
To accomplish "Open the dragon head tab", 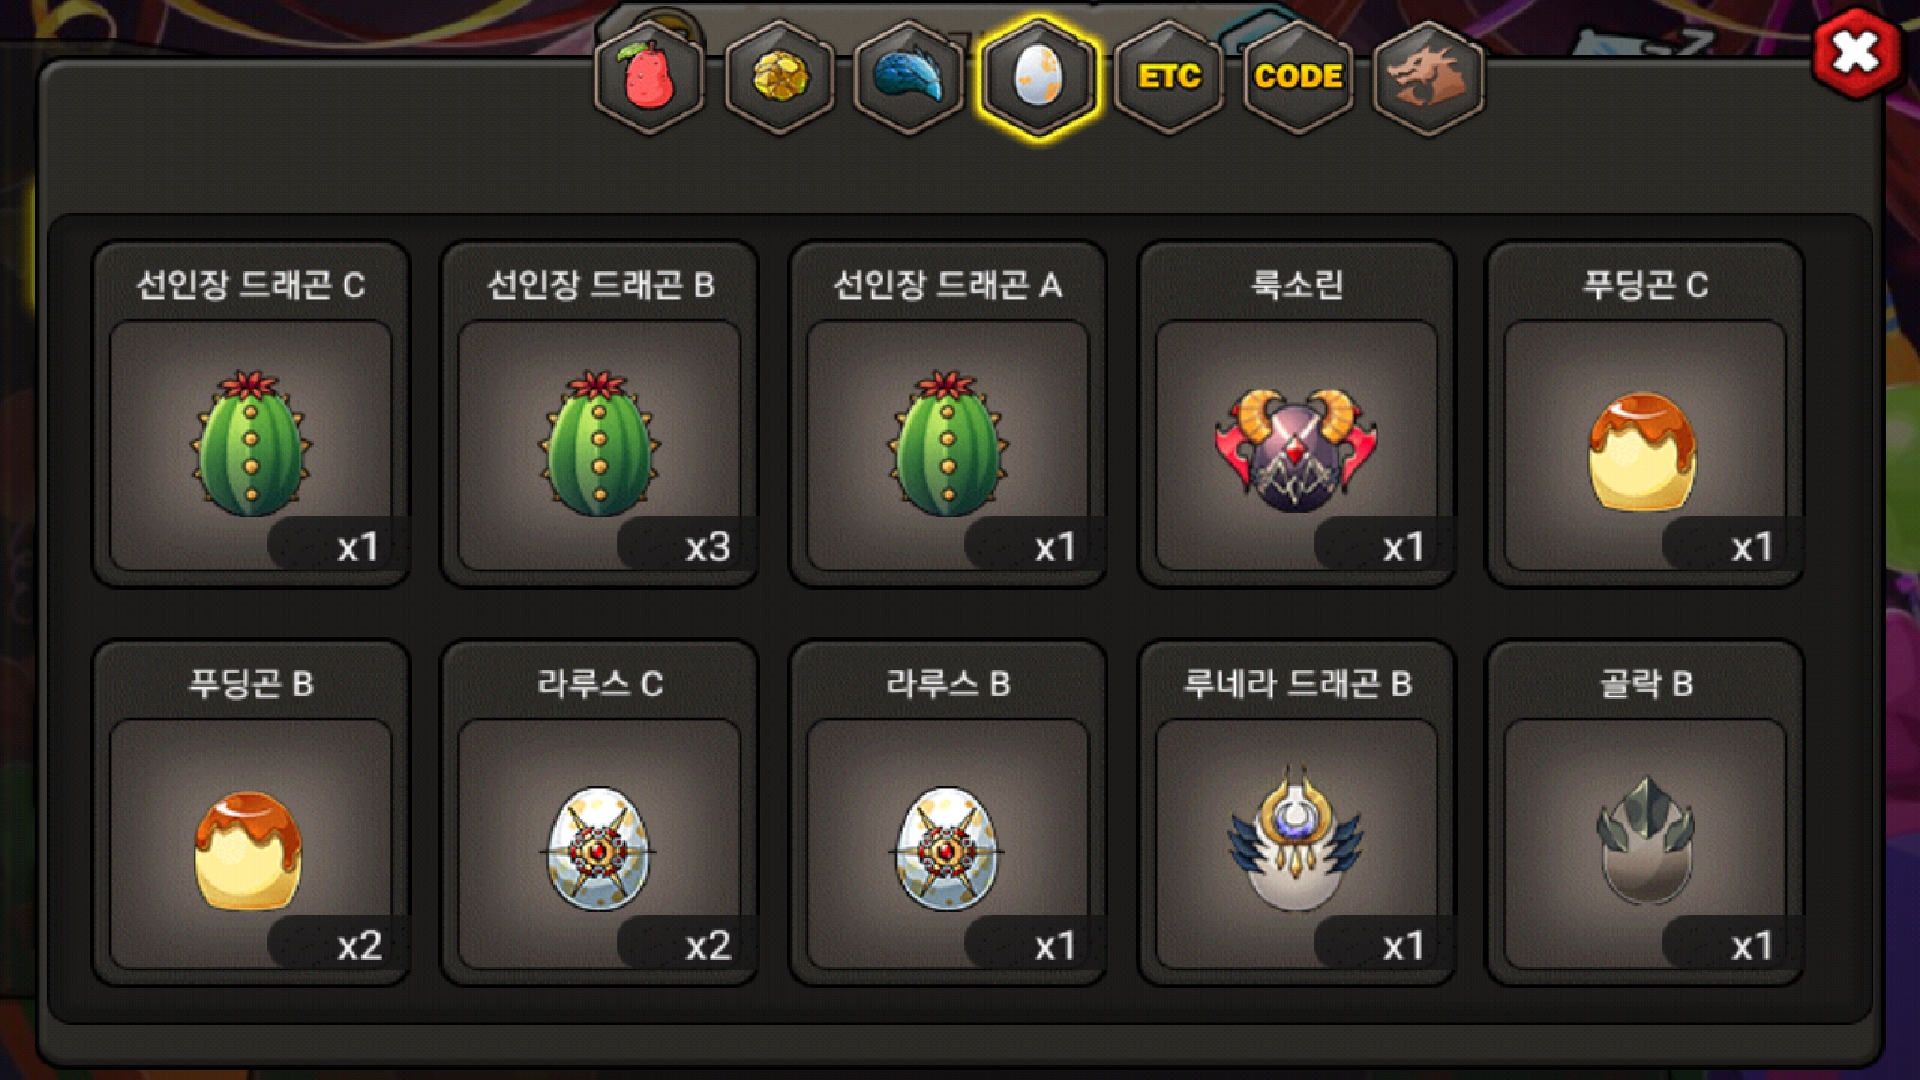I will coord(1428,77).
